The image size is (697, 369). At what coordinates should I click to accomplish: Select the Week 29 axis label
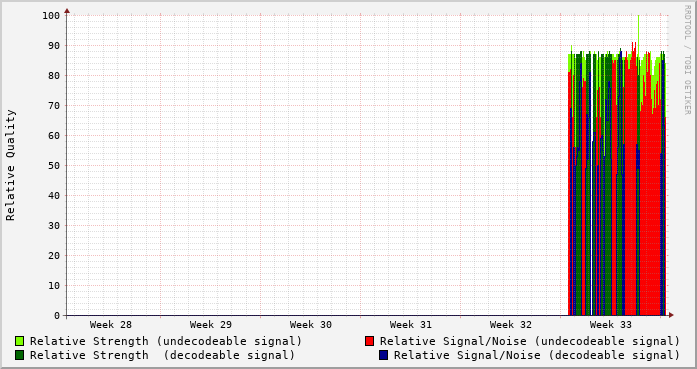pyautogui.click(x=211, y=325)
